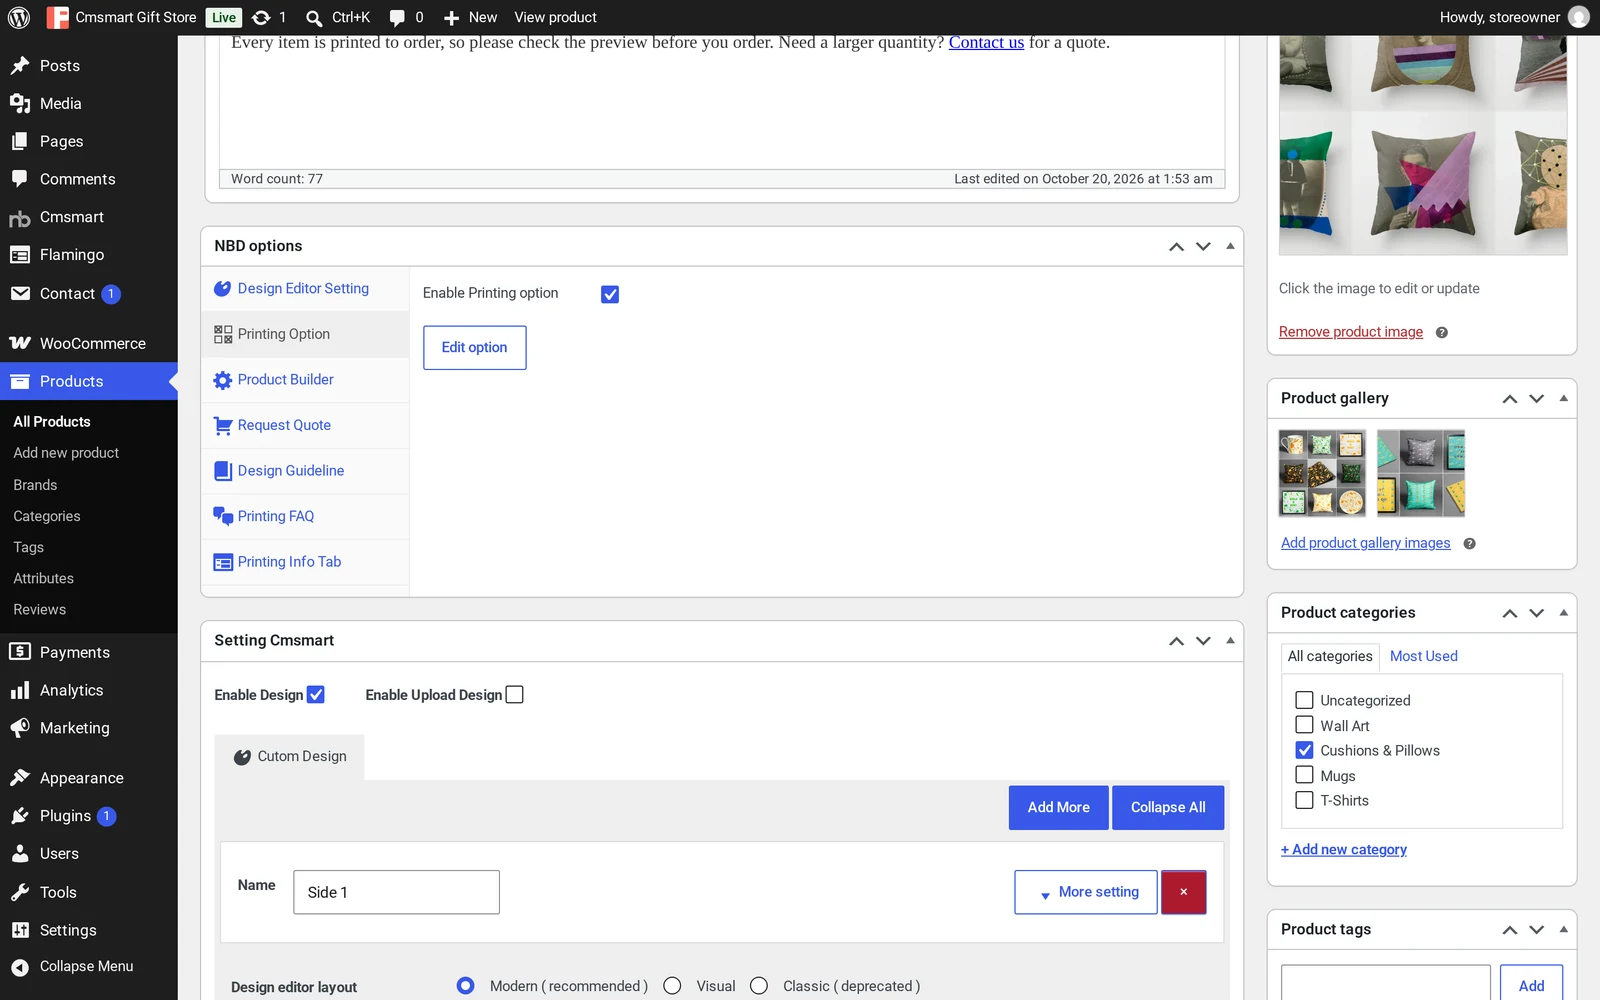1600x1000 pixels.
Task: Click the Flamingo sidebar icon
Action: pyautogui.click(x=20, y=255)
